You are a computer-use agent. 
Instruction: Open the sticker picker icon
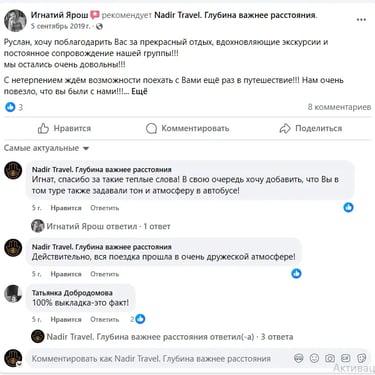click(361, 359)
